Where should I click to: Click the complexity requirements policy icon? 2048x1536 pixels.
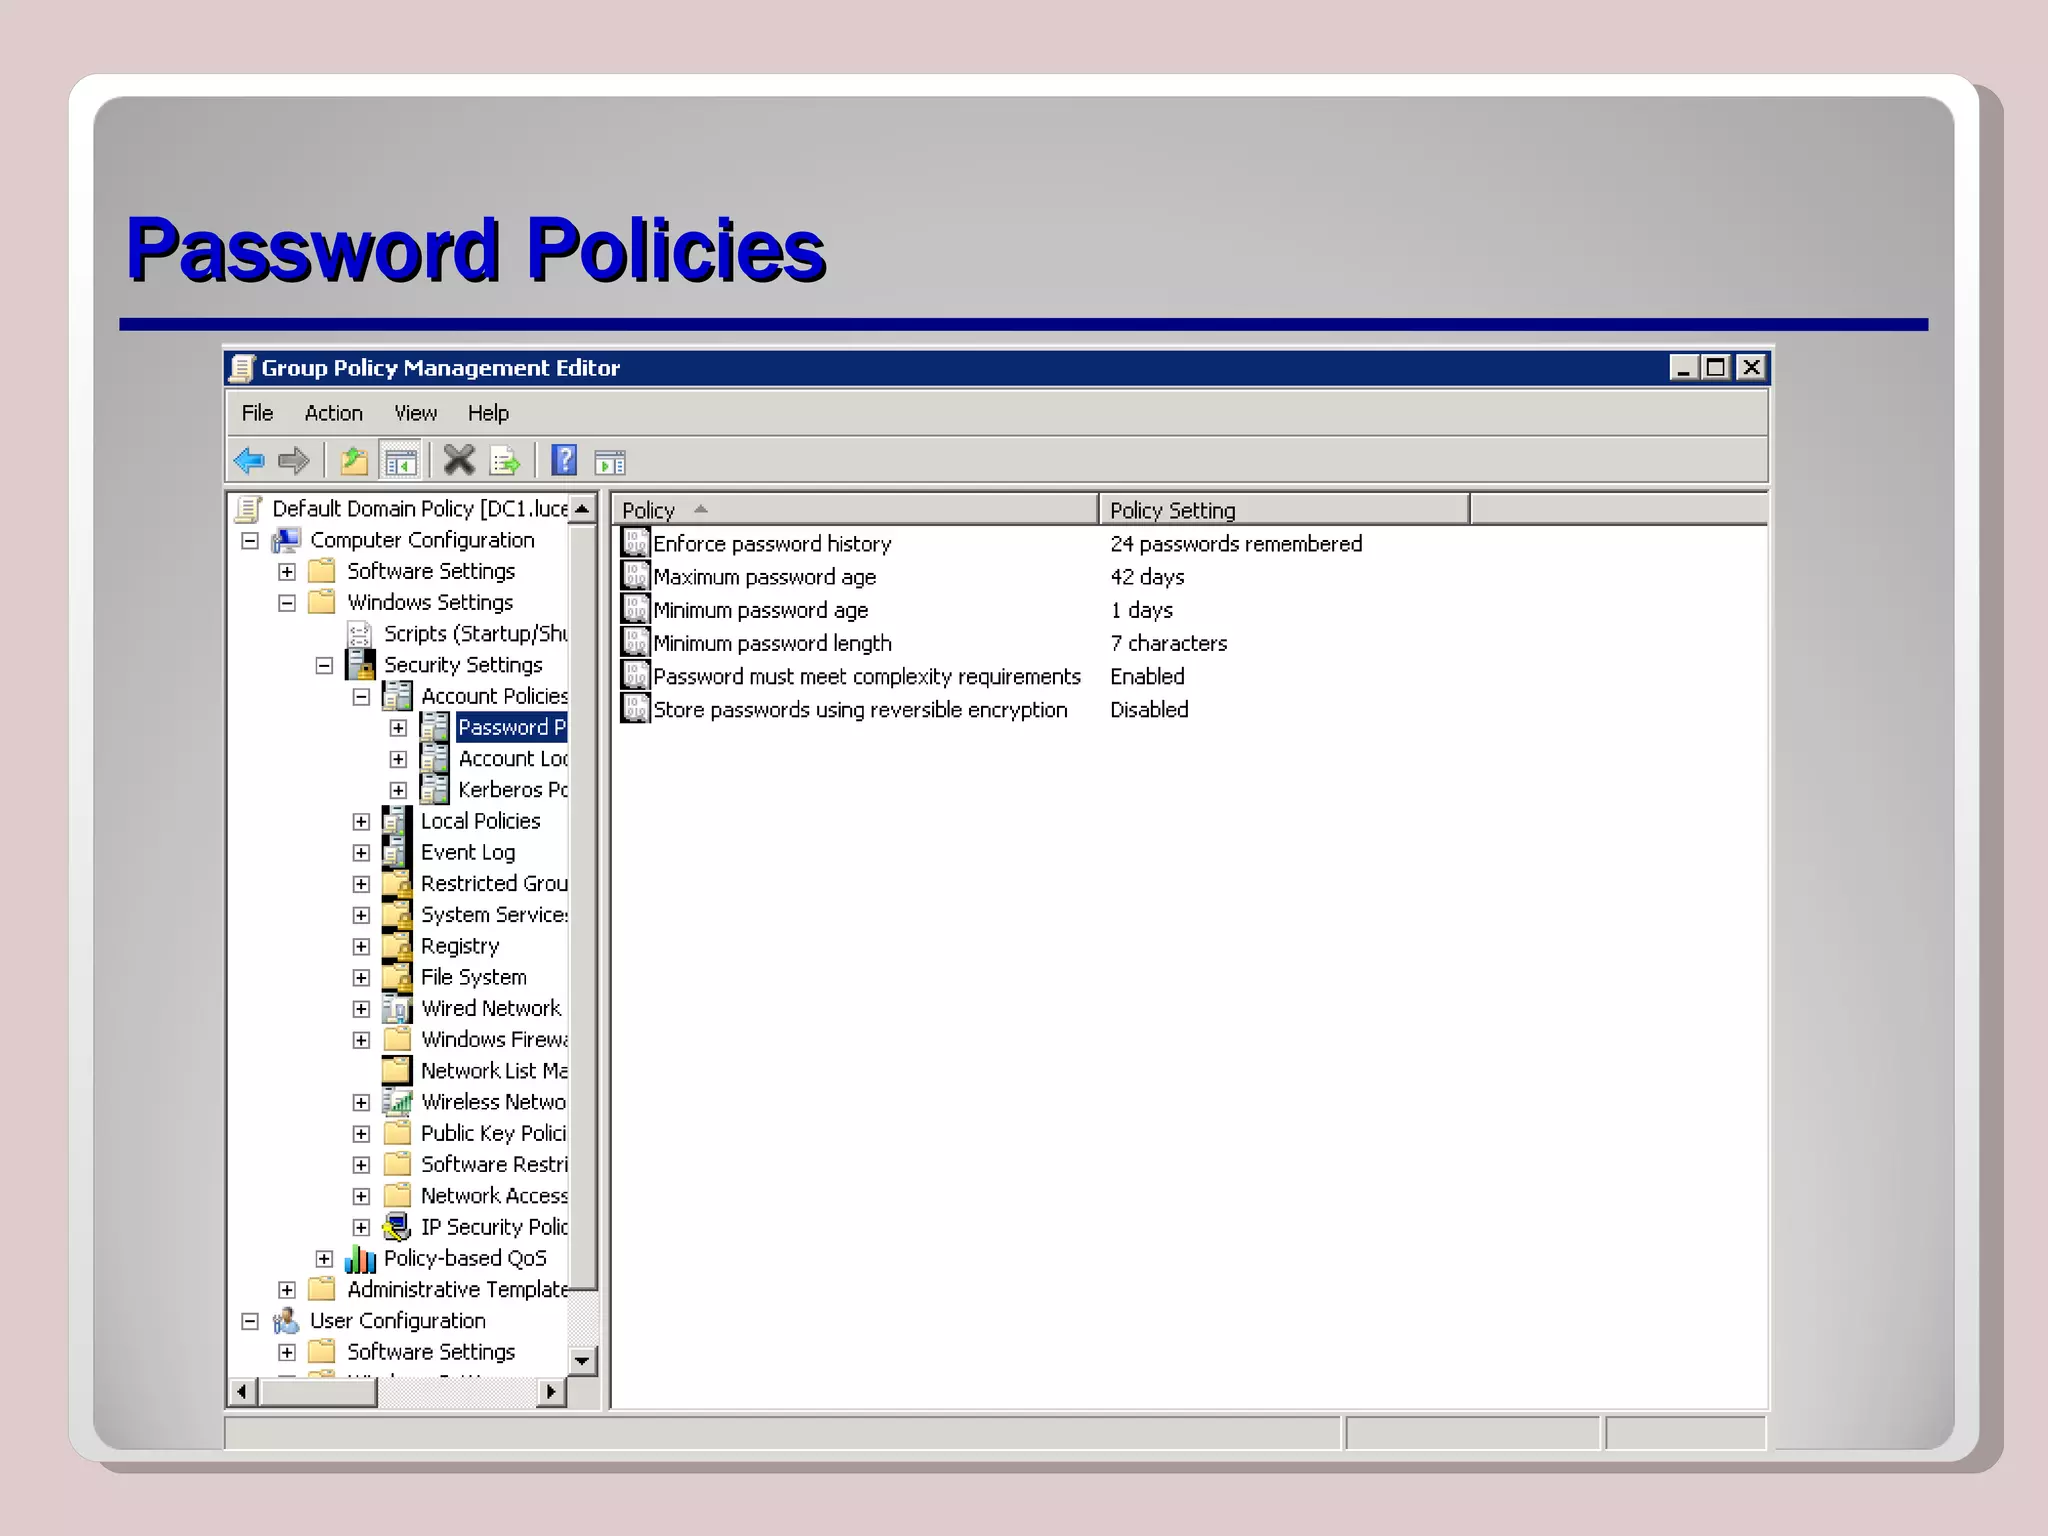[635, 675]
